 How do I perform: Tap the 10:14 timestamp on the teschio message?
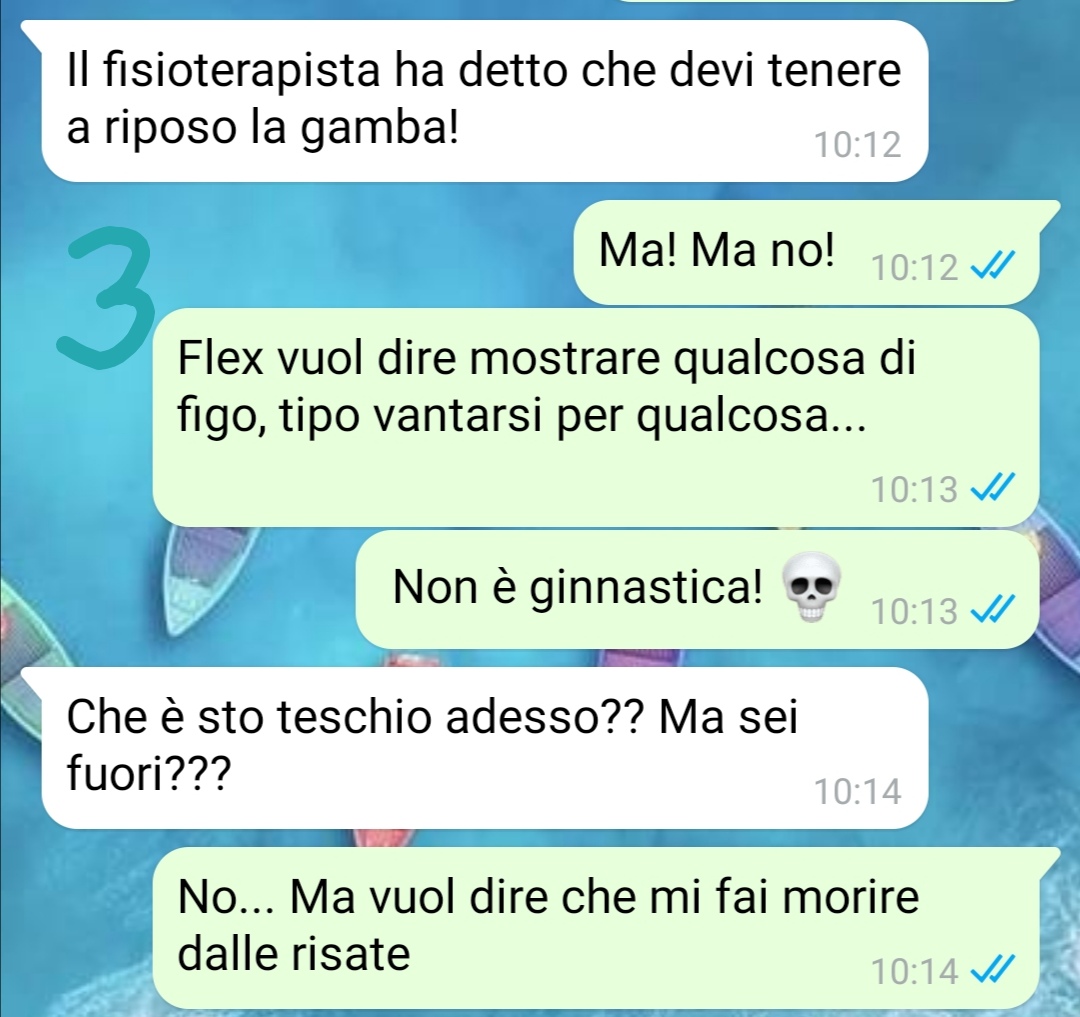click(858, 791)
